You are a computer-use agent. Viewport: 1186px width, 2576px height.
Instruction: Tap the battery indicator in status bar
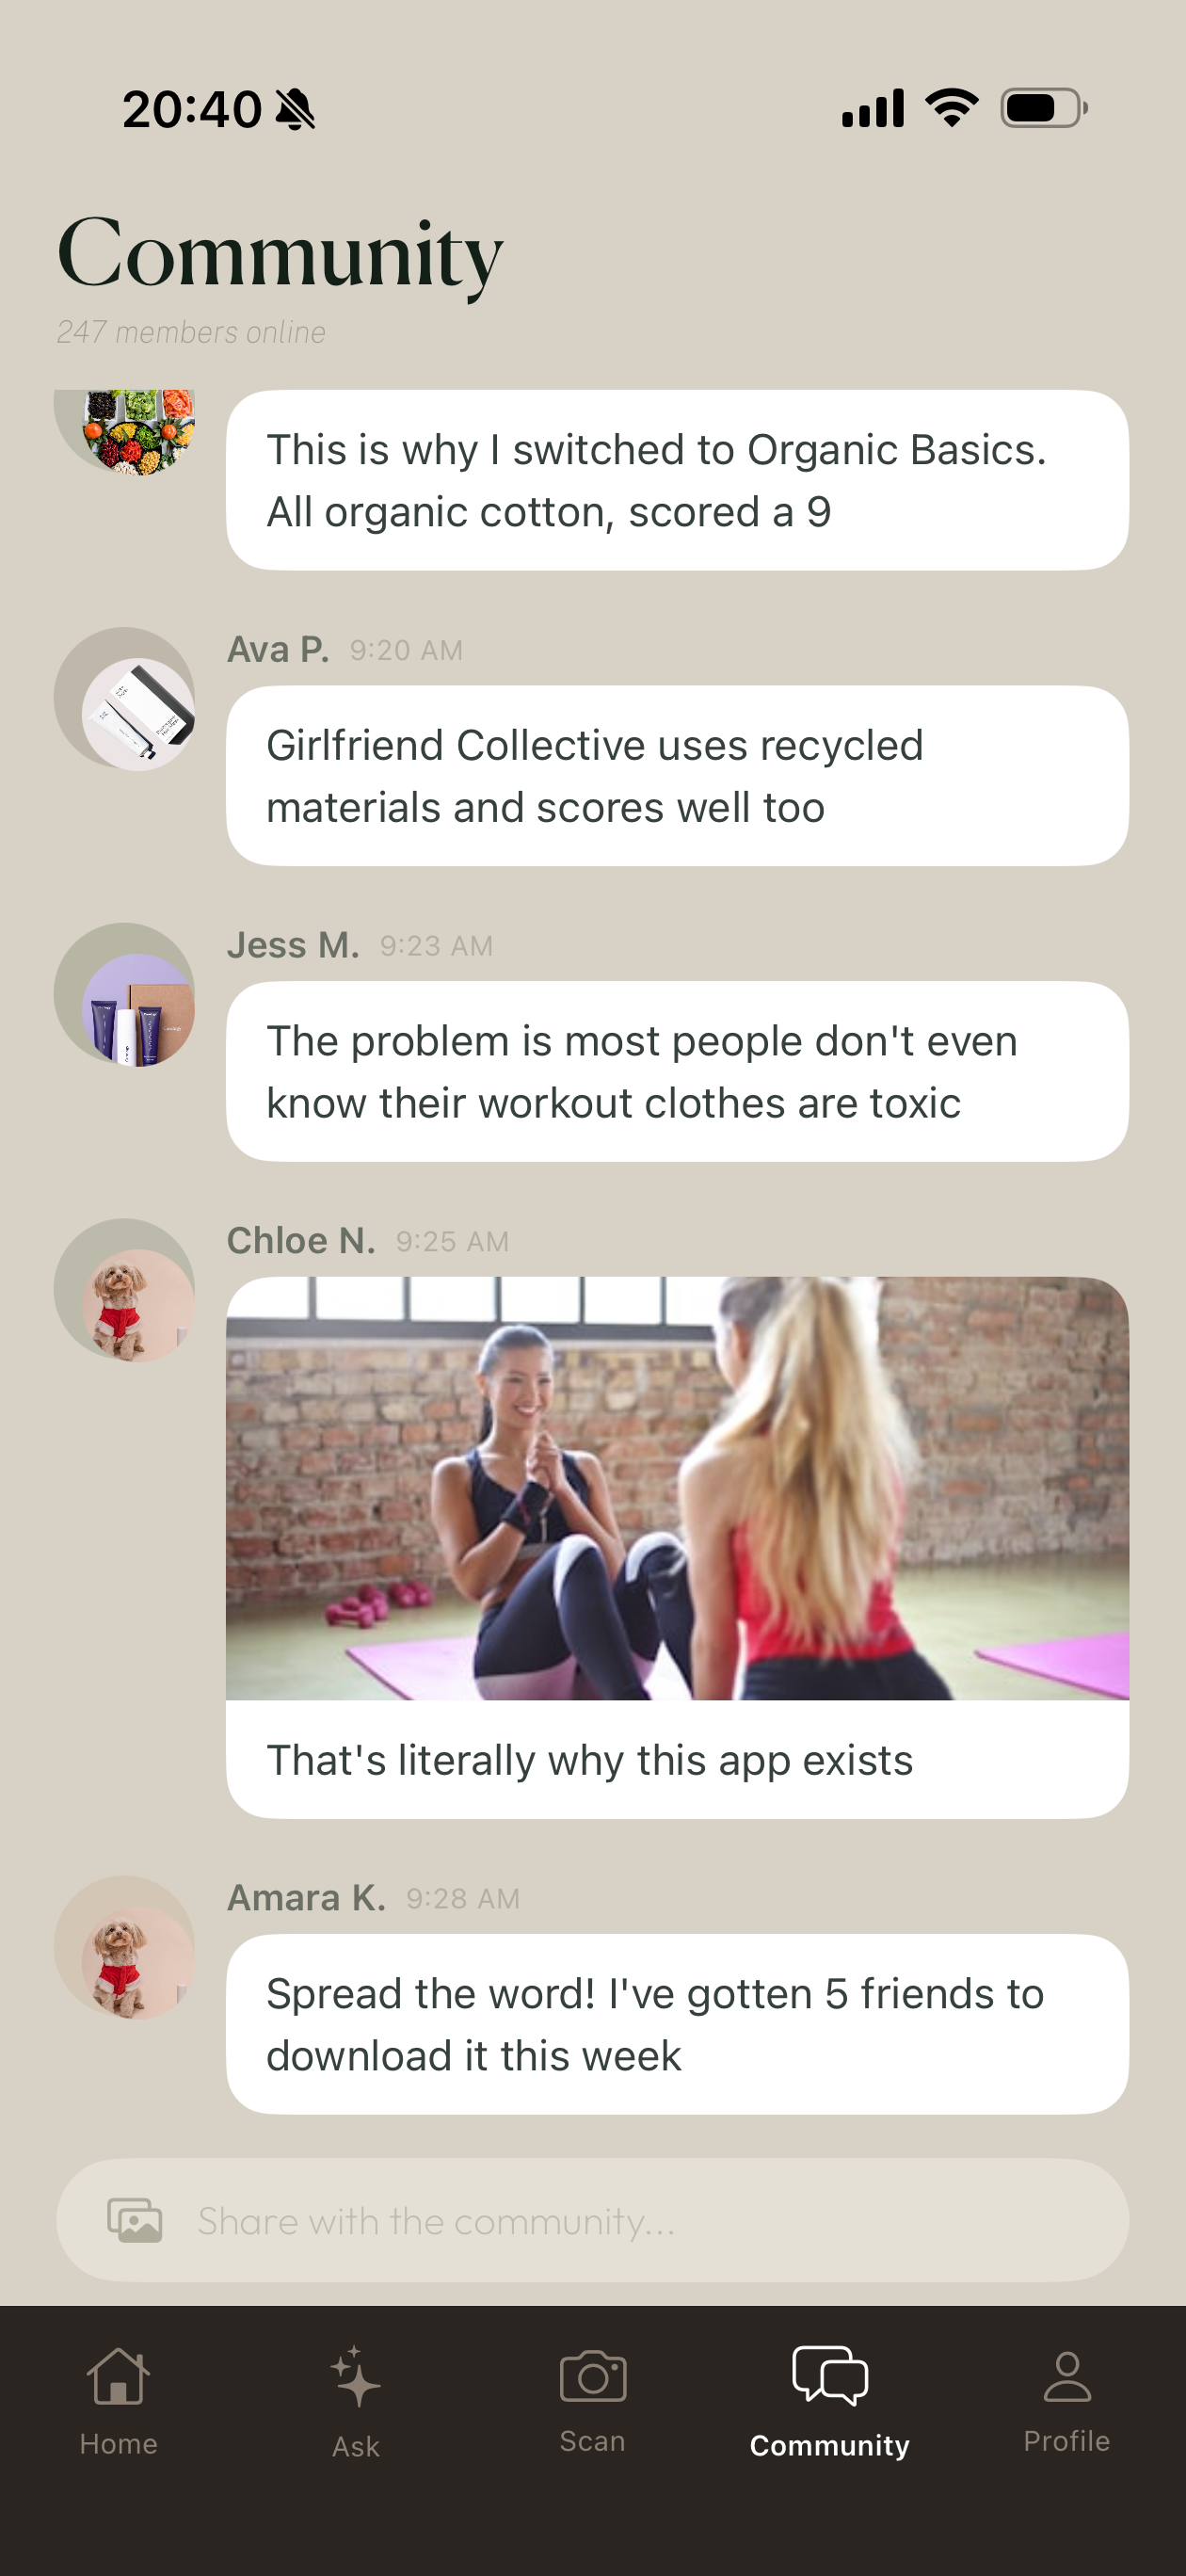tap(1044, 108)
